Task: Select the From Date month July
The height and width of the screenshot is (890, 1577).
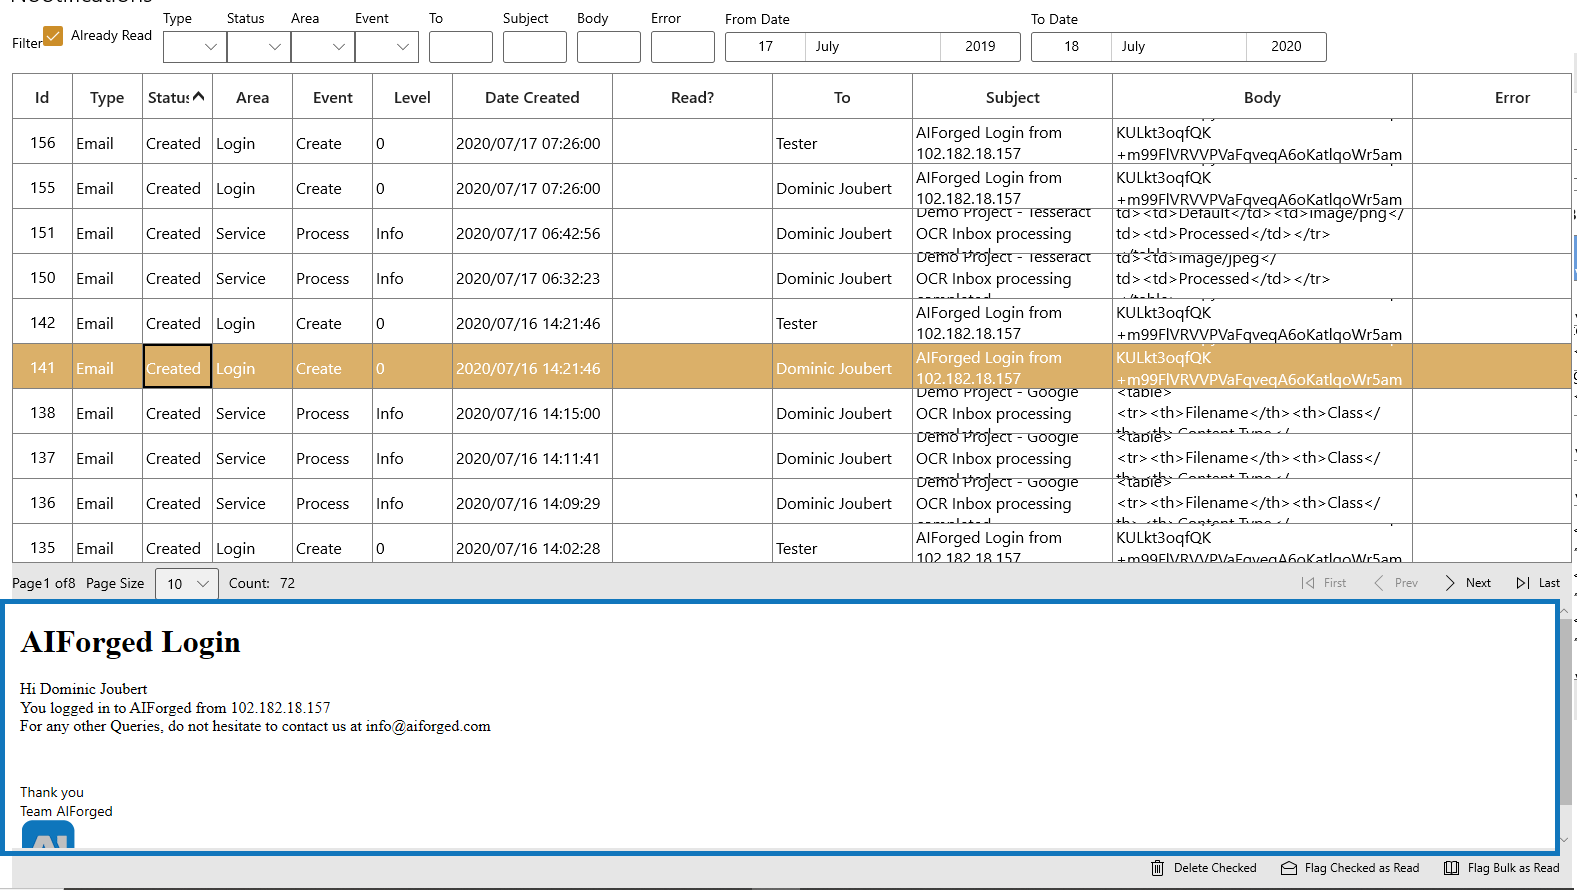Action: pos(873,47)
